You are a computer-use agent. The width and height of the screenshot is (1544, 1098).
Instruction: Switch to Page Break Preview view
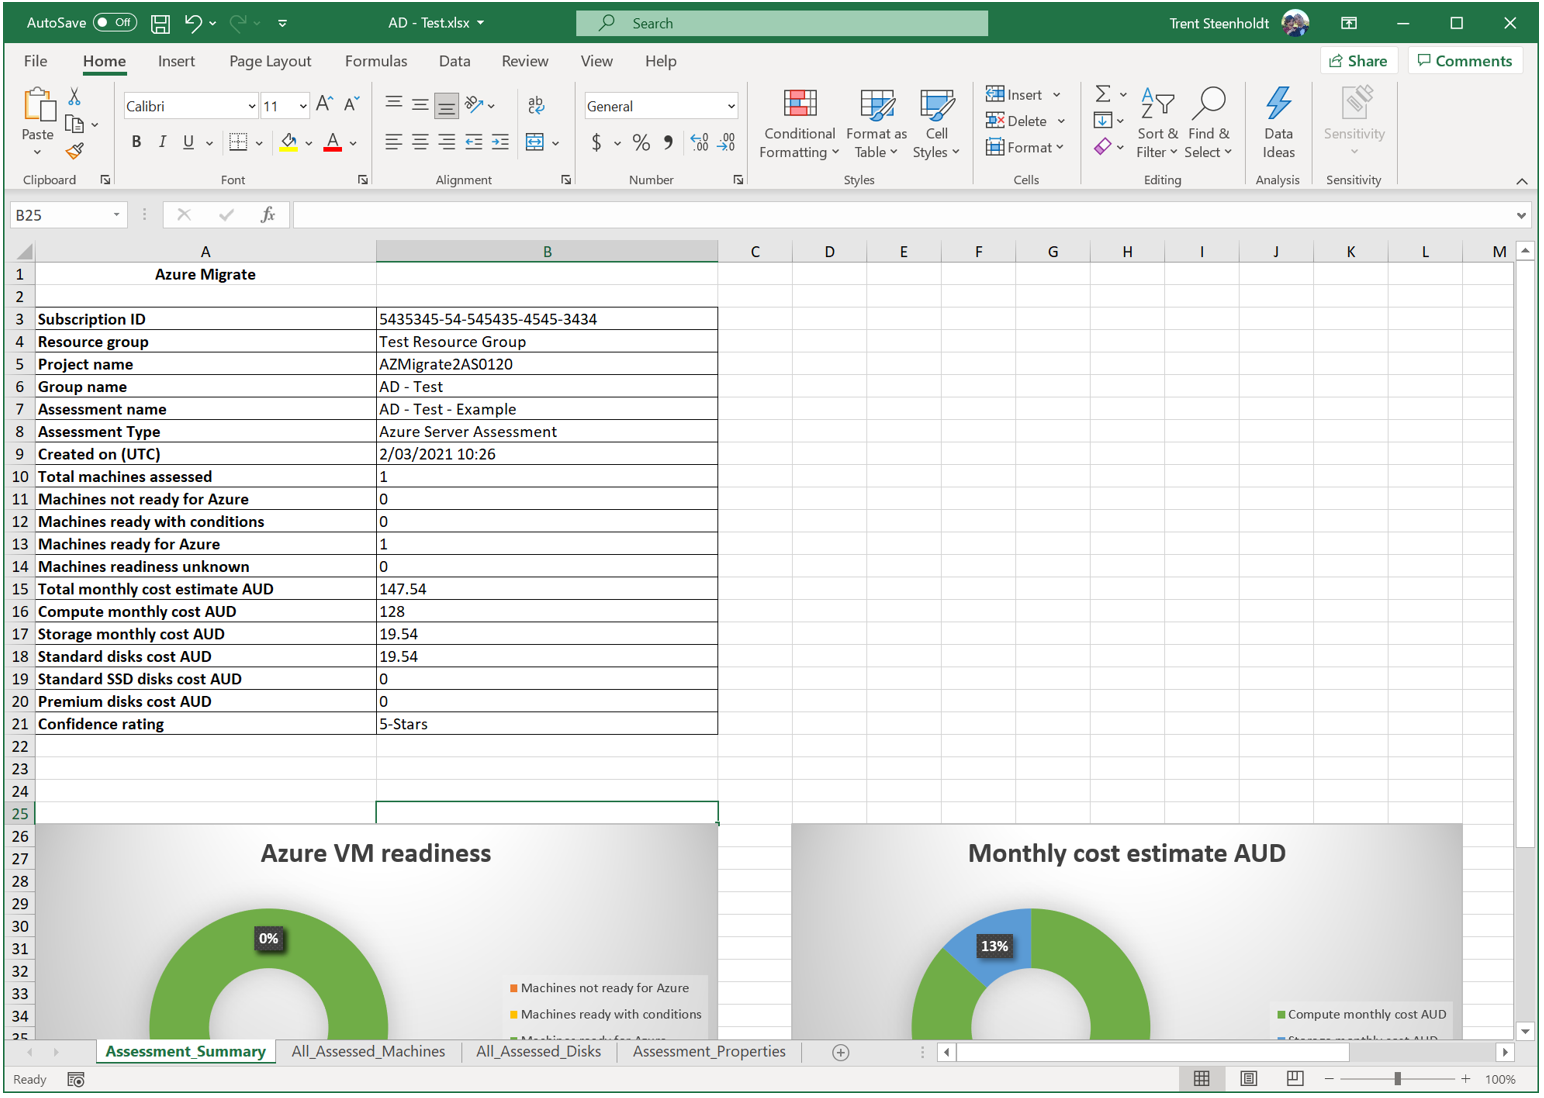point(1294,1078)
